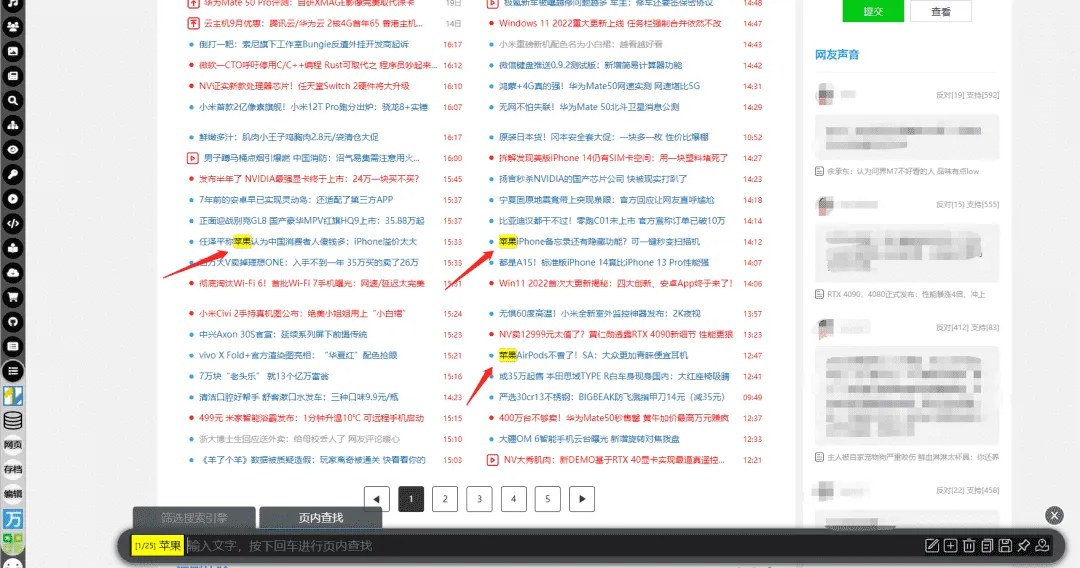Open the shopping cart icon in left sidebar
Screen dimensions: 1080x568
coord(13,297)
